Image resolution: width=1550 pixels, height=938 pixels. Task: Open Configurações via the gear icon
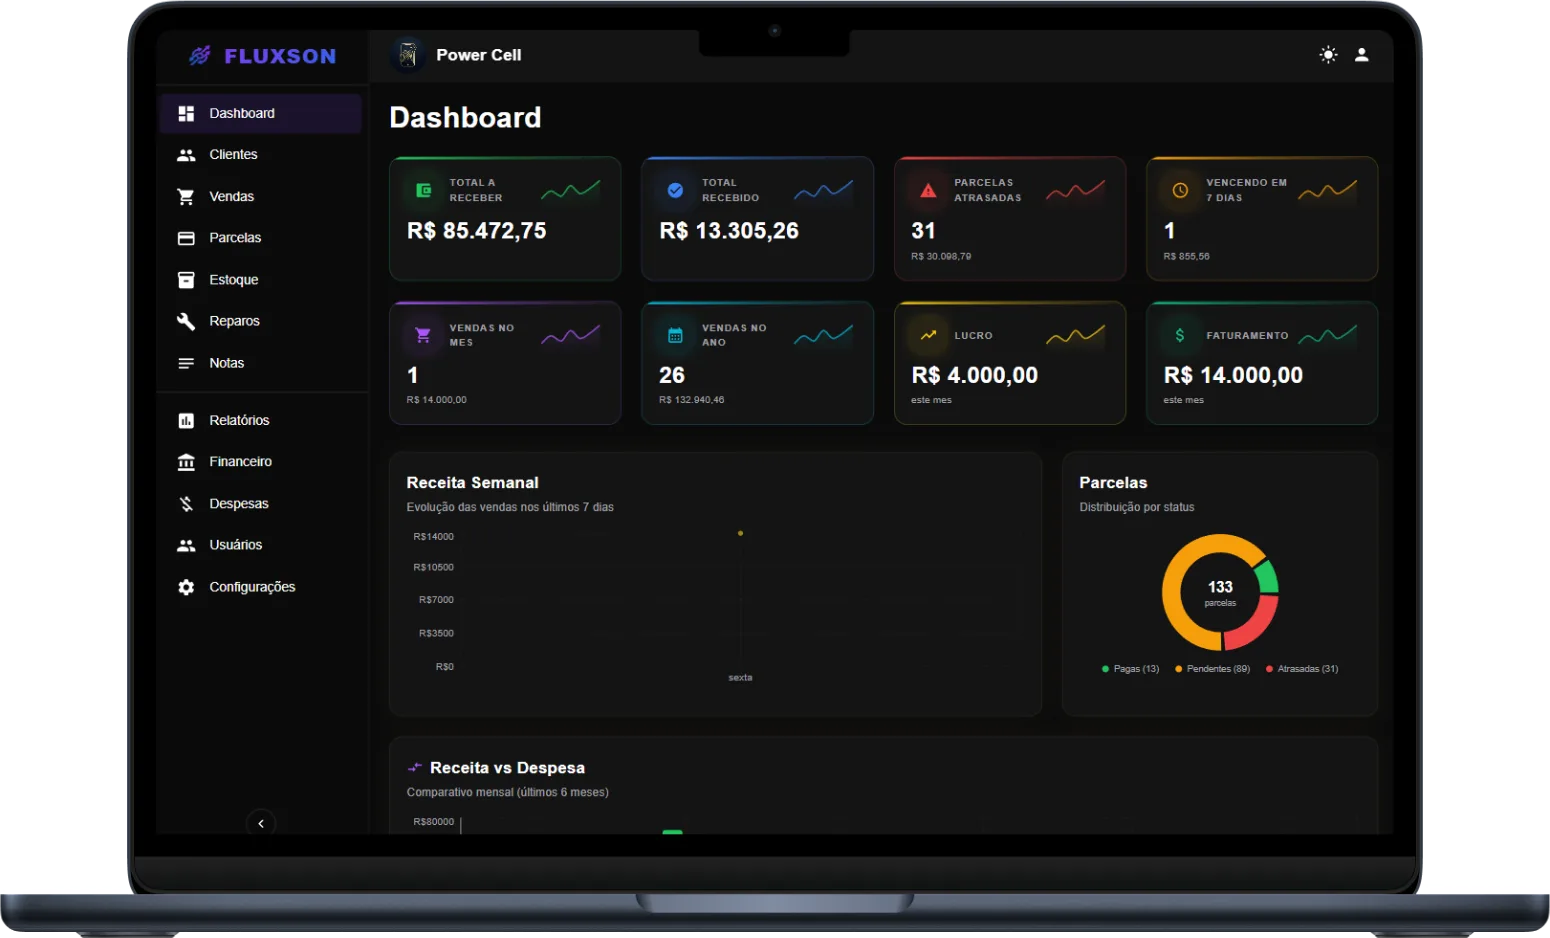click(x=186, y=587)
